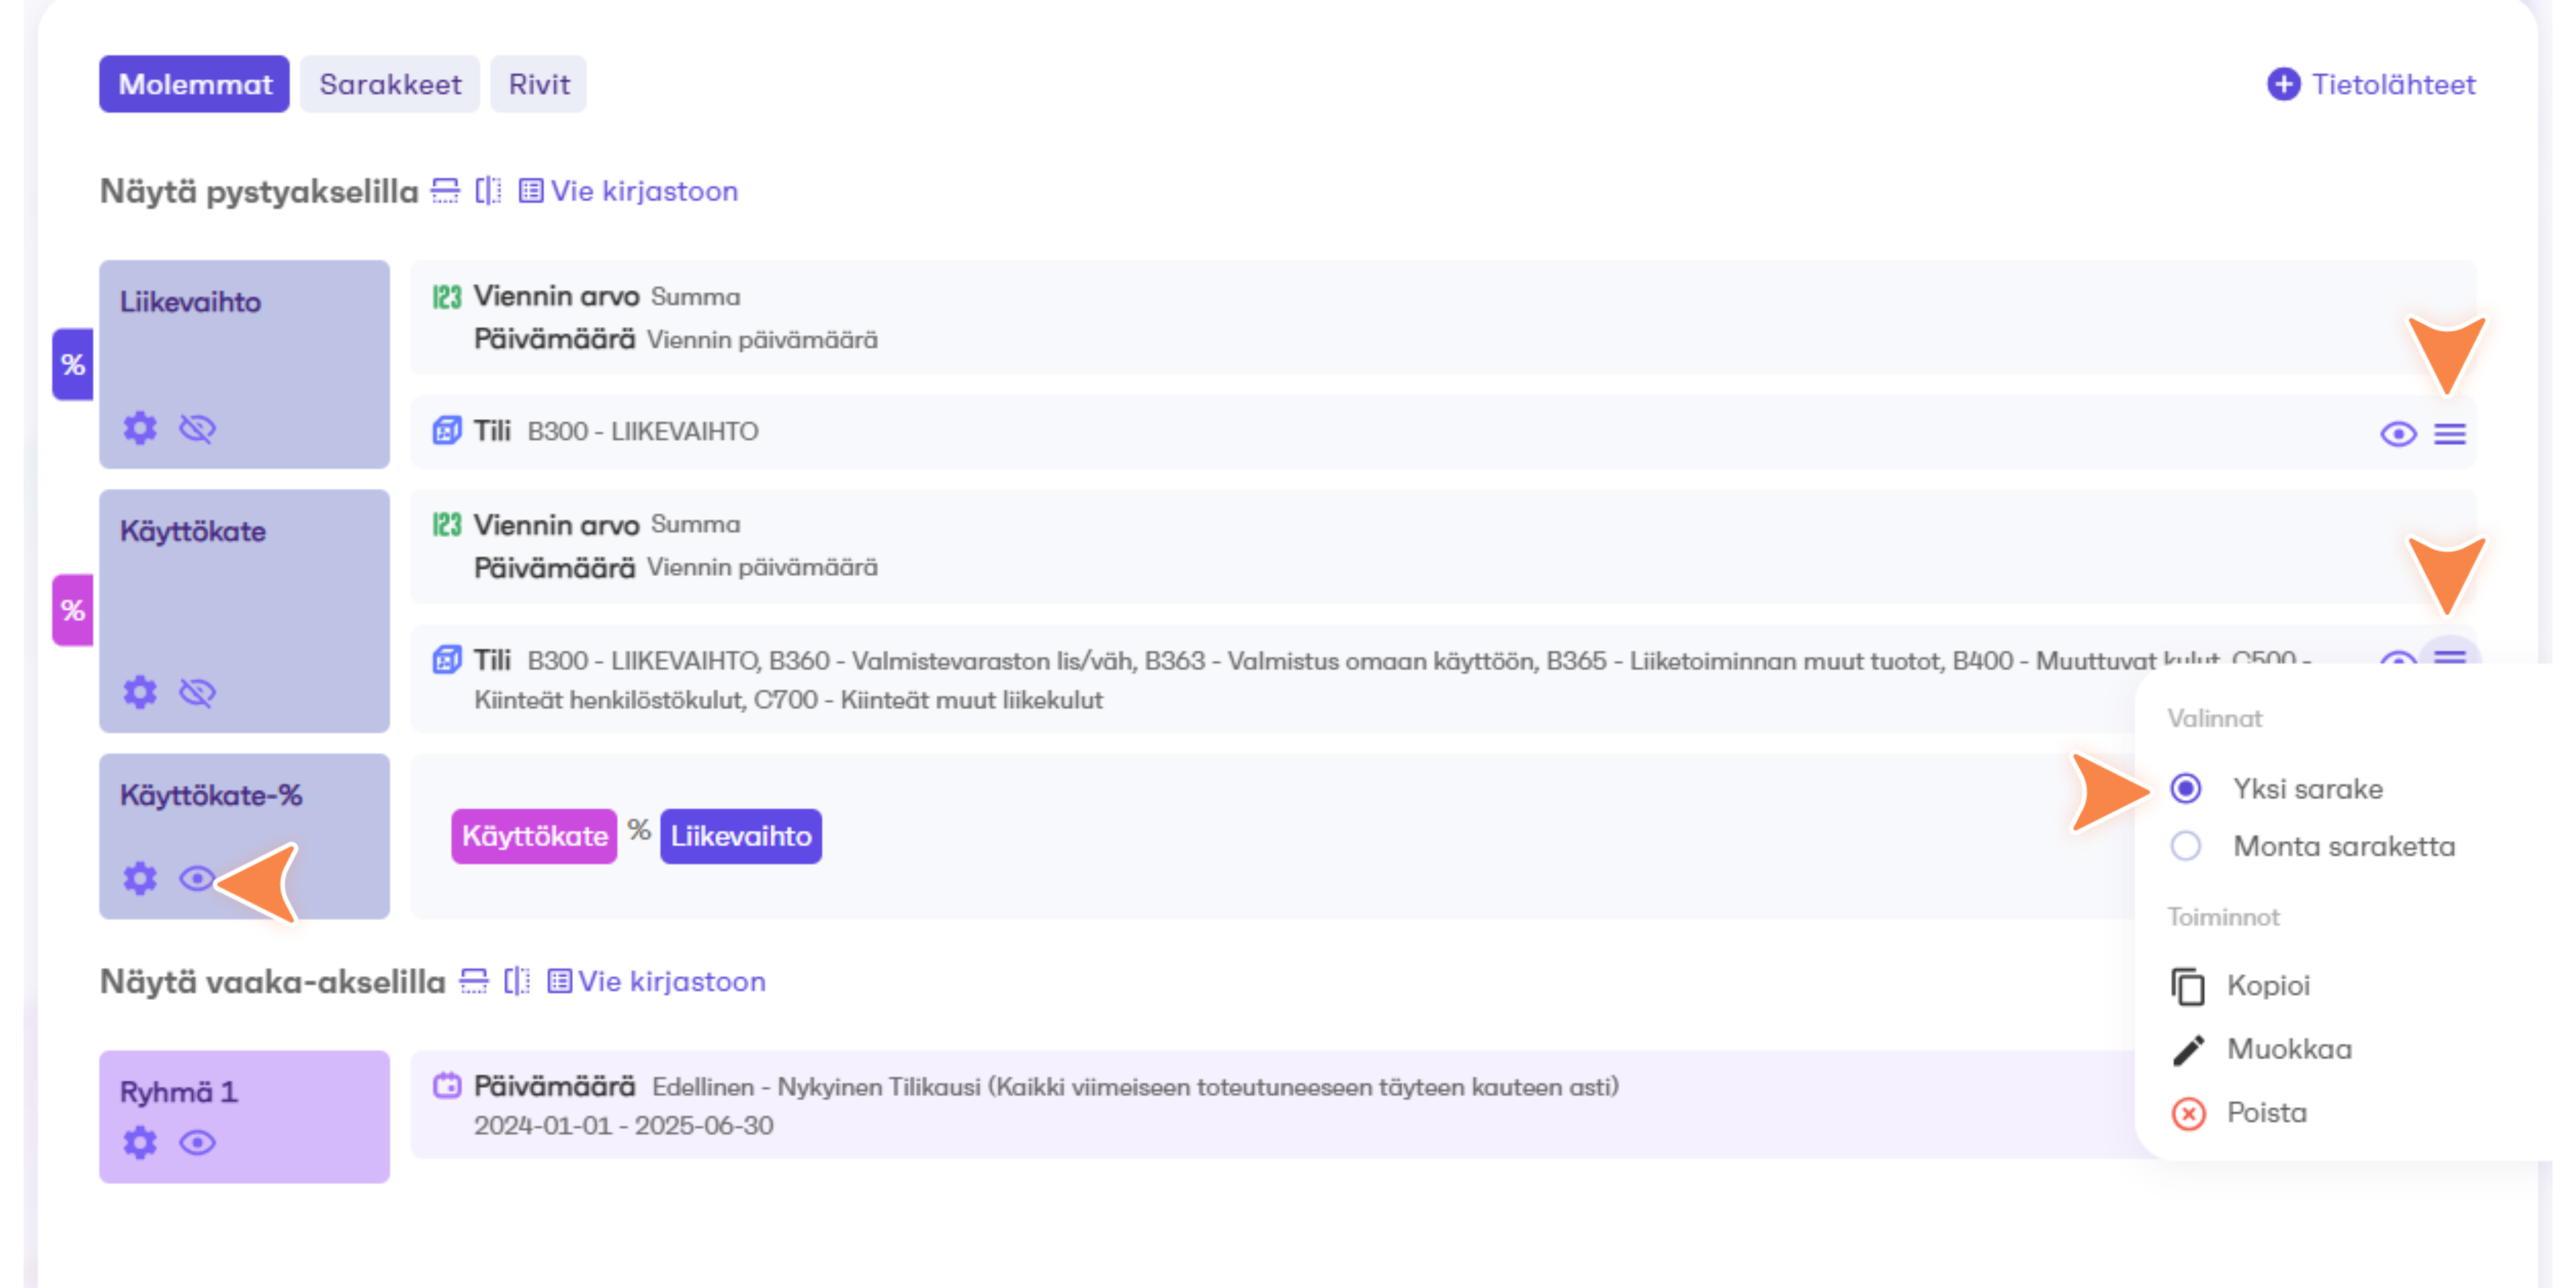Image resolution: width=2576 pixels, height=1288 pixels.
Task: Click the 123 number icon in Liikevaihto row
Action: pyautogui.click(x=446, y=297)
